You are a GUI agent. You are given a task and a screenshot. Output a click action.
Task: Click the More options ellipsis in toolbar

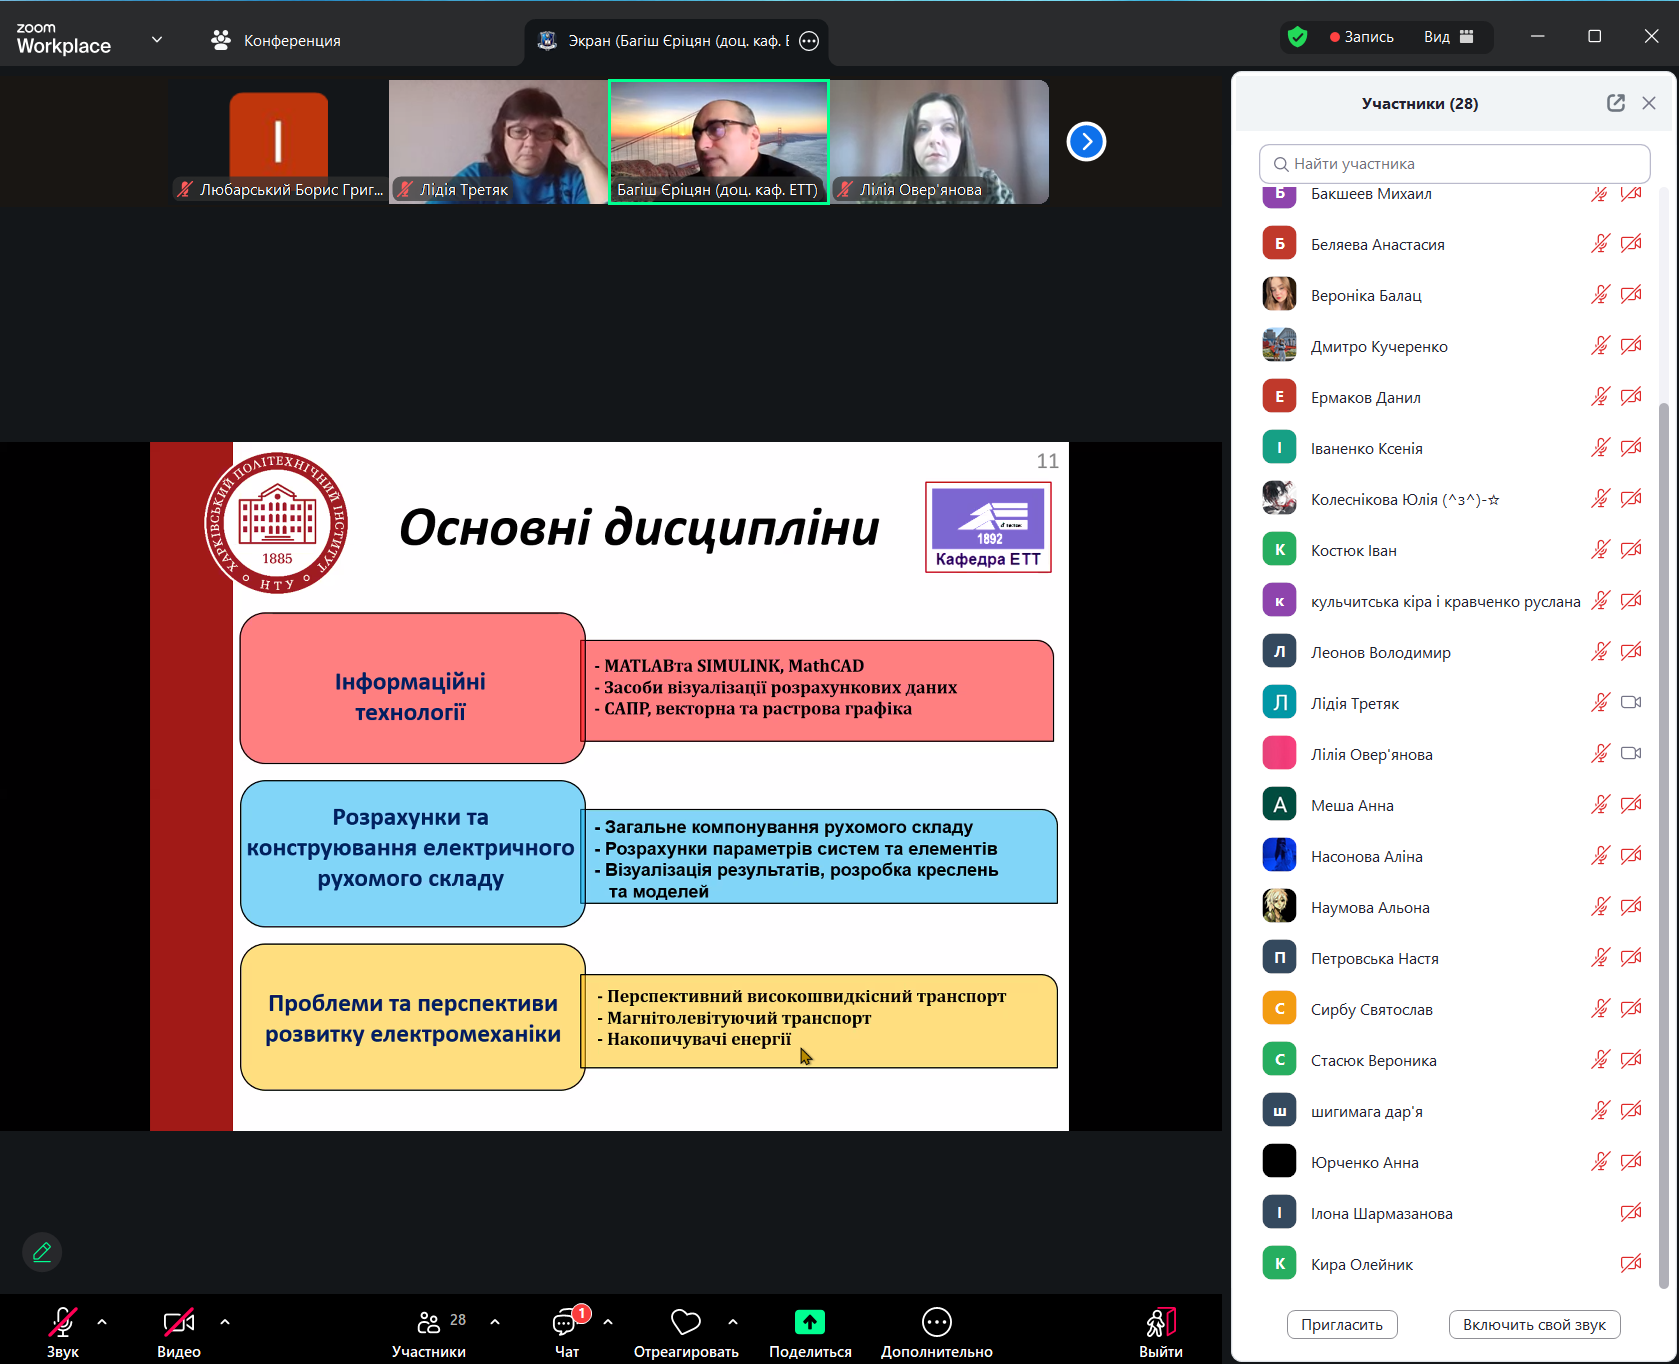coord(936,1322)
